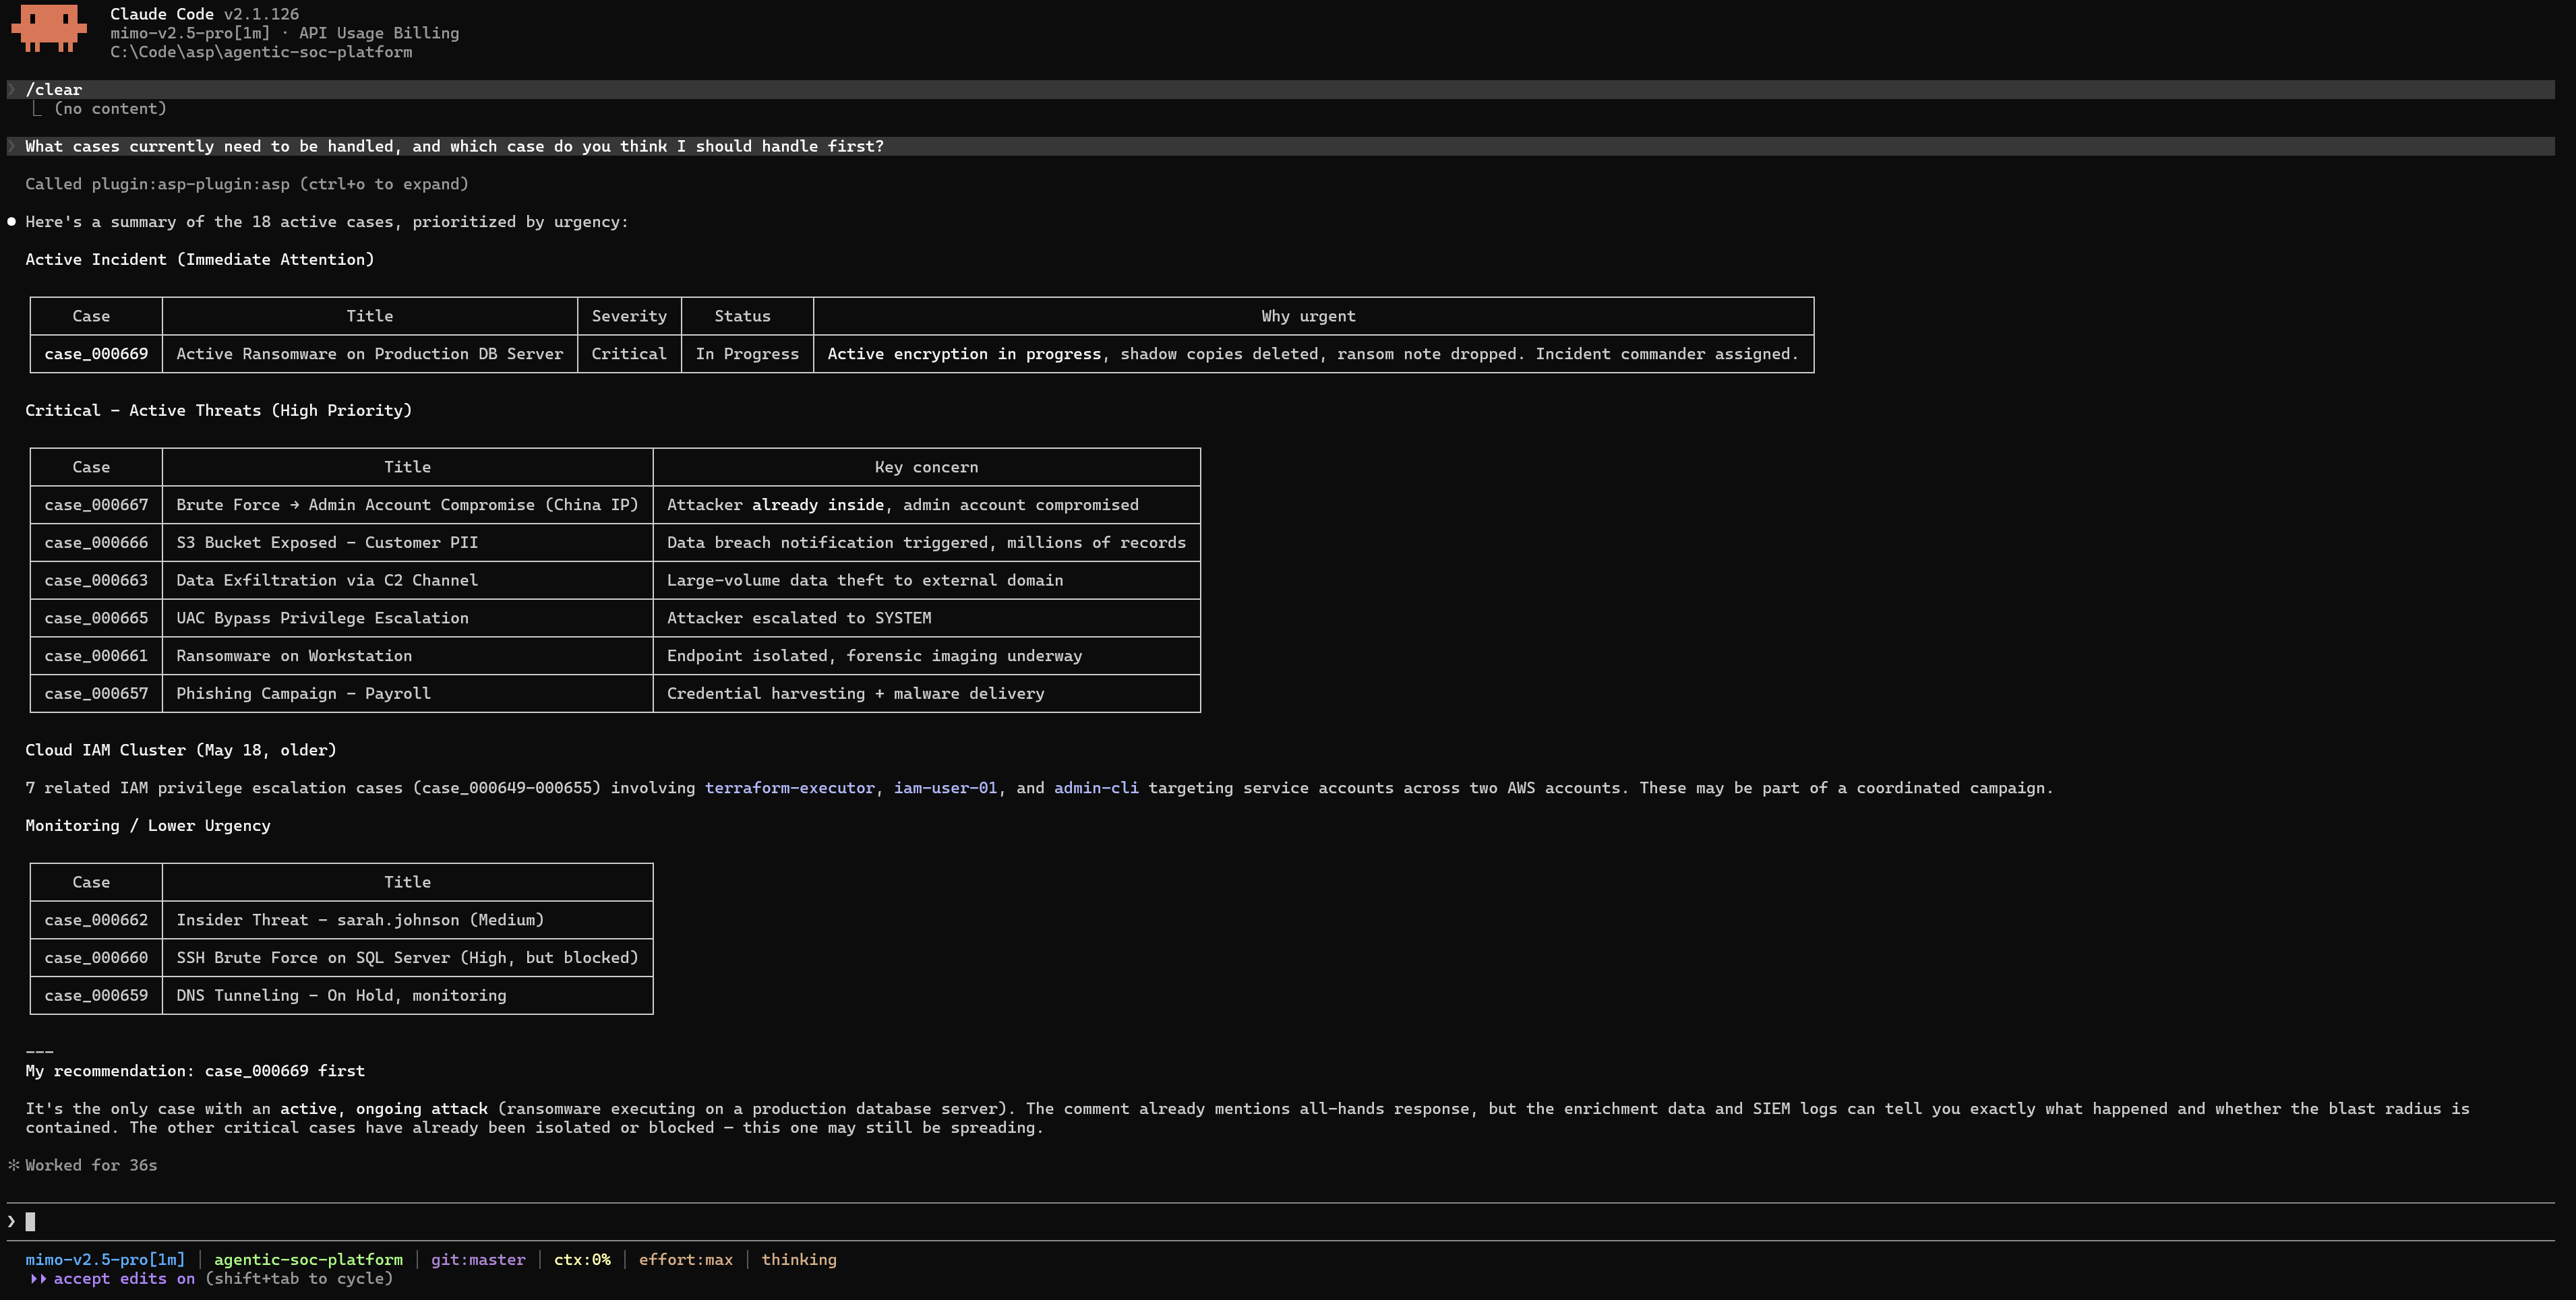2576x1300 pixels.
Task: Click the case_000659 table cell
Action: (x=96, y=996)
